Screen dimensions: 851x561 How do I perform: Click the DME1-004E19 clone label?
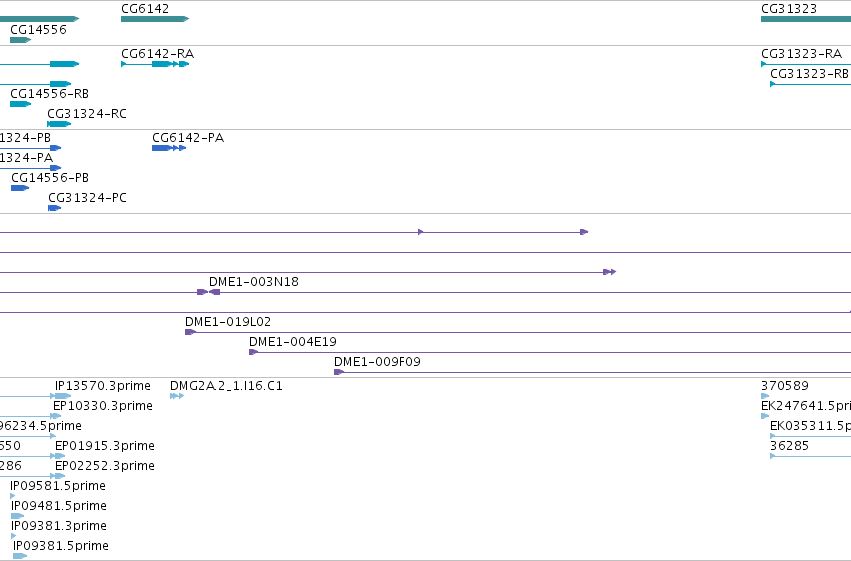click(293, 342)
